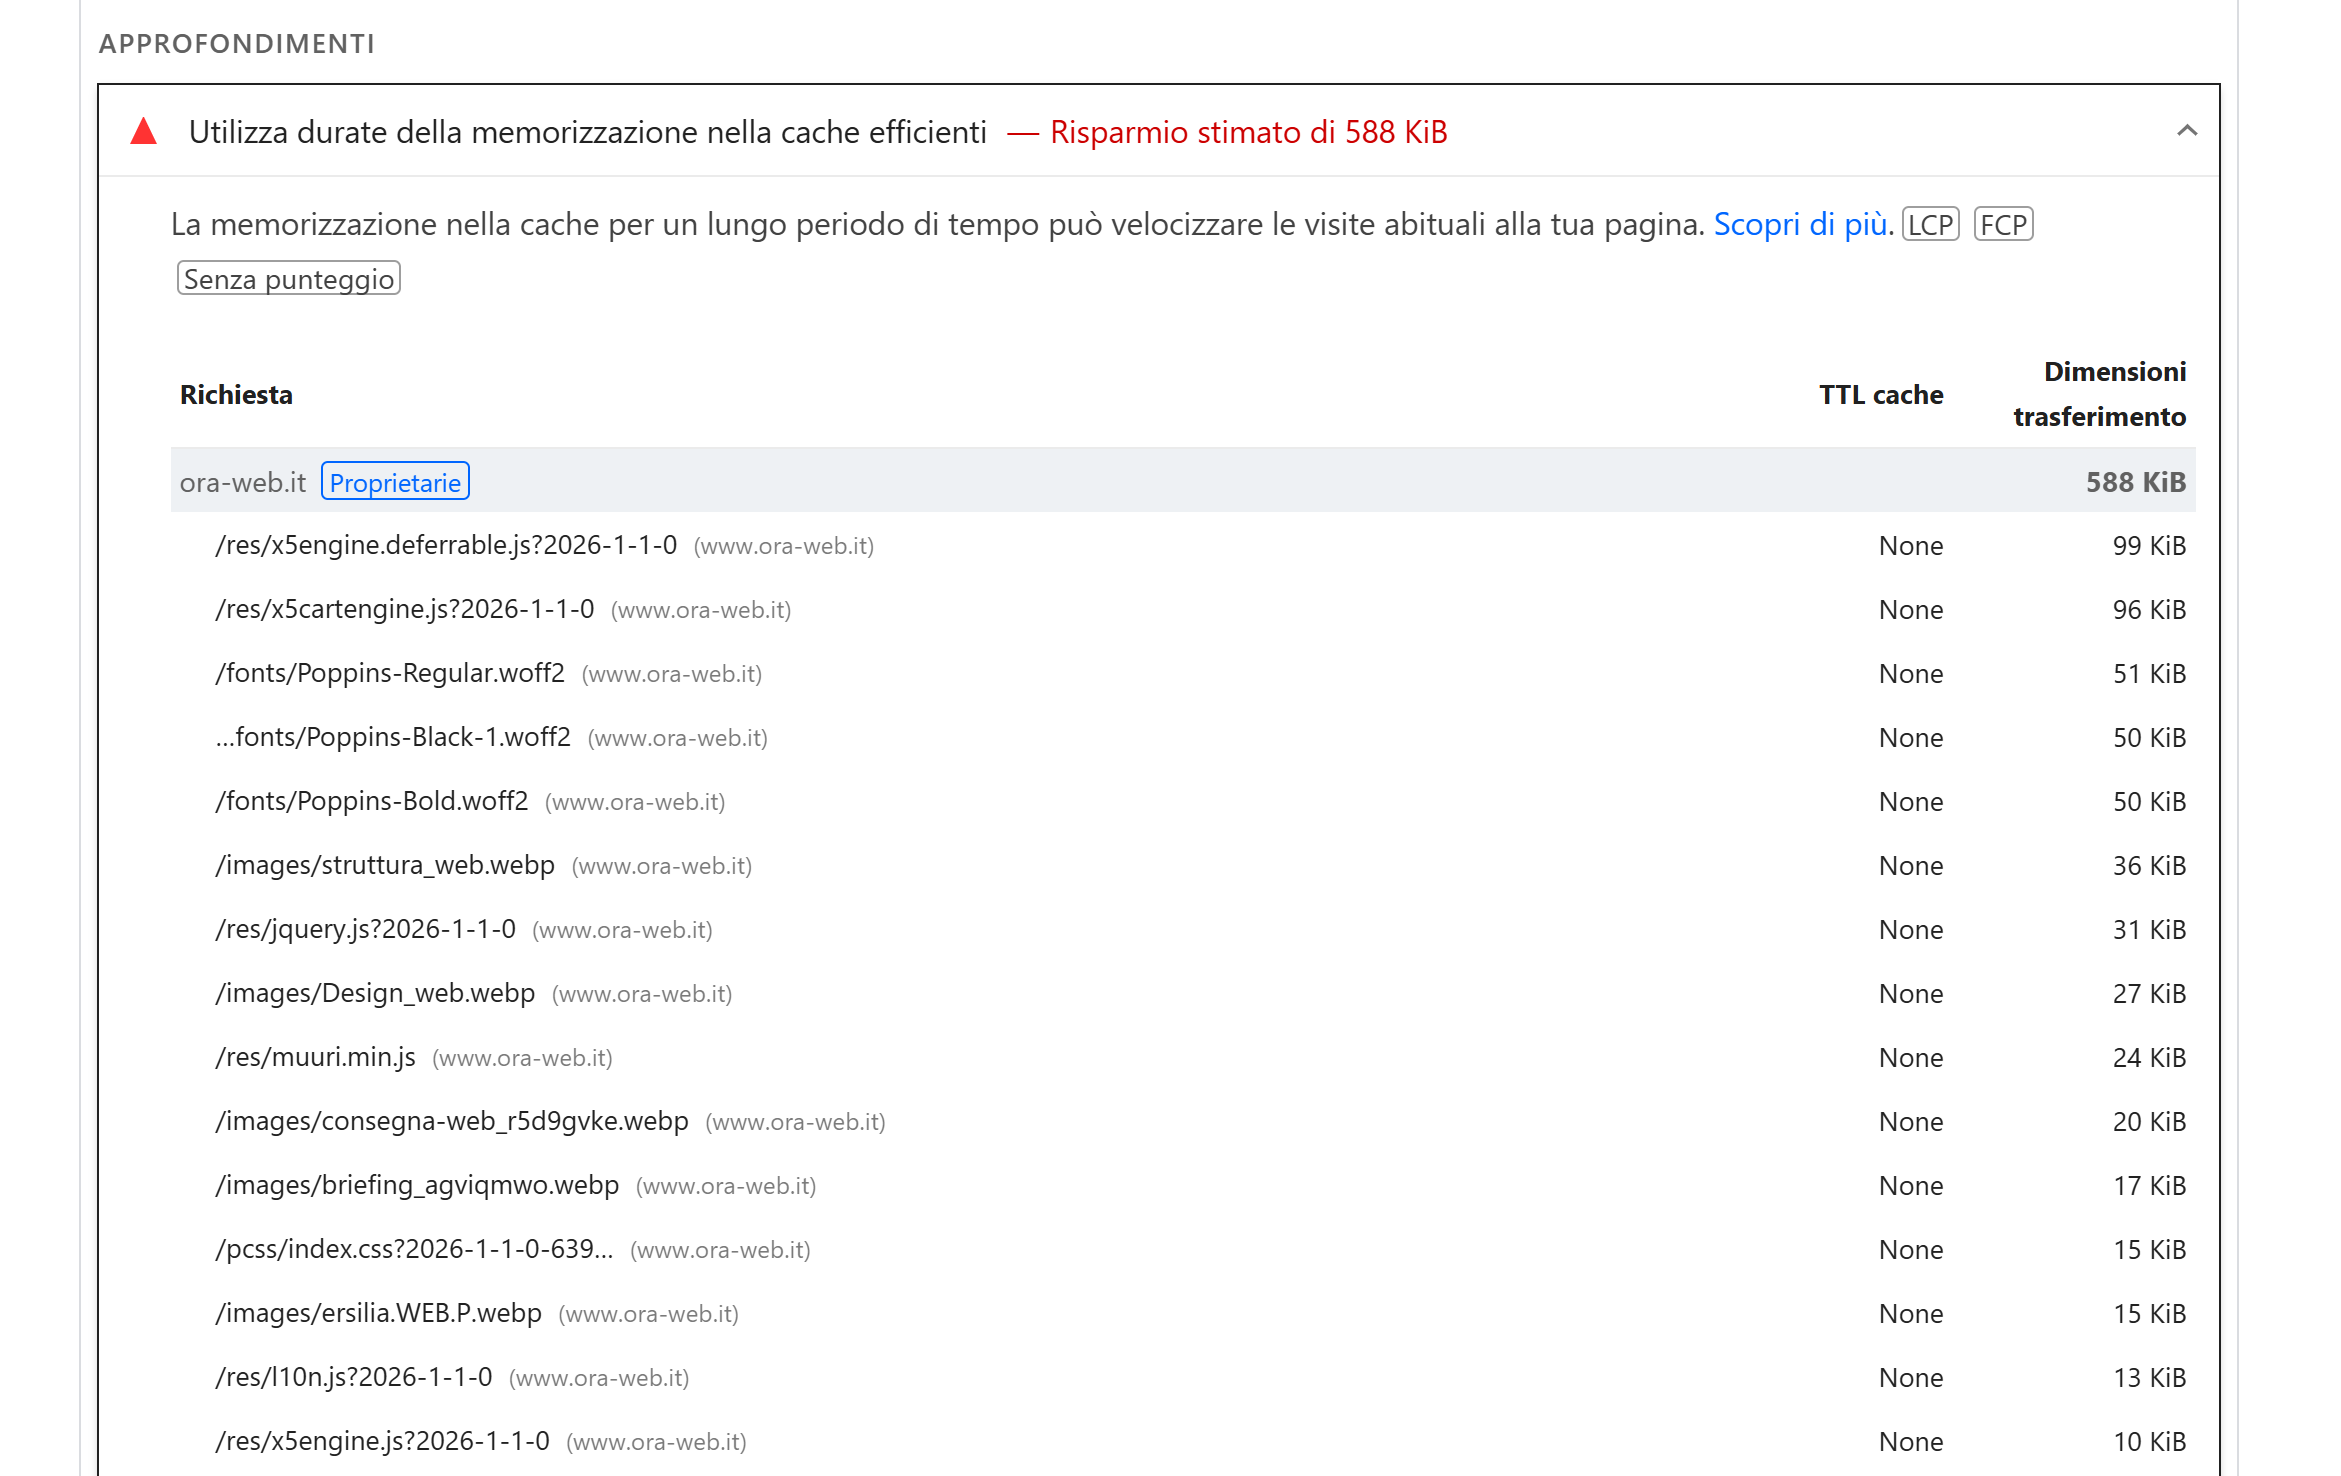Open the l10n.js request link
The image size is (2341, 1476).
[354, 1377]
